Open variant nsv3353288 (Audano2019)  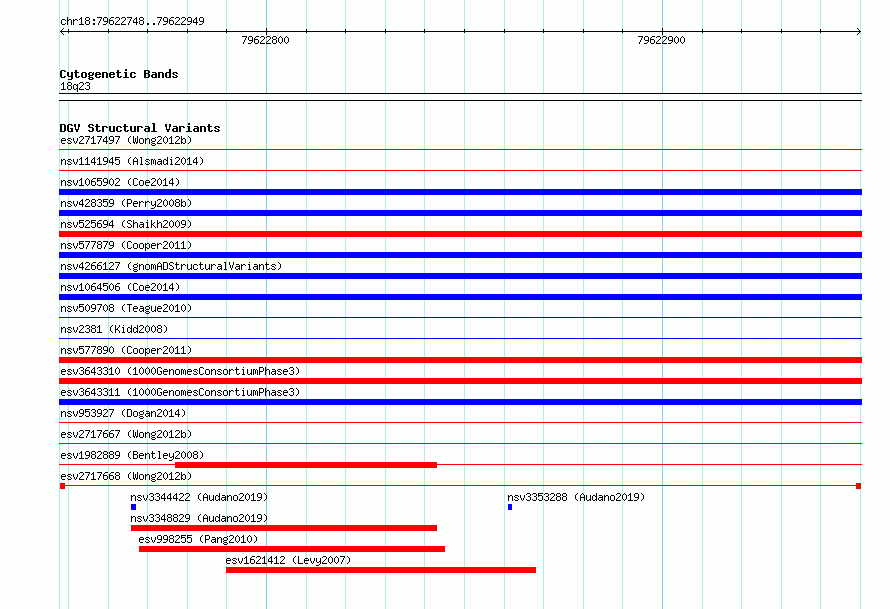[576, 497]
